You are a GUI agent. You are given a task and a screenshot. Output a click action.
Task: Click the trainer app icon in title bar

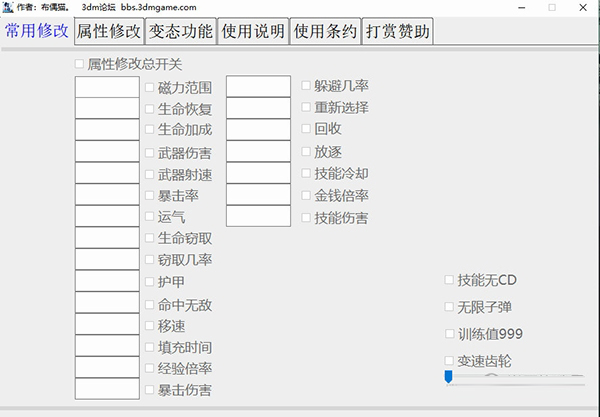(8, 7)
